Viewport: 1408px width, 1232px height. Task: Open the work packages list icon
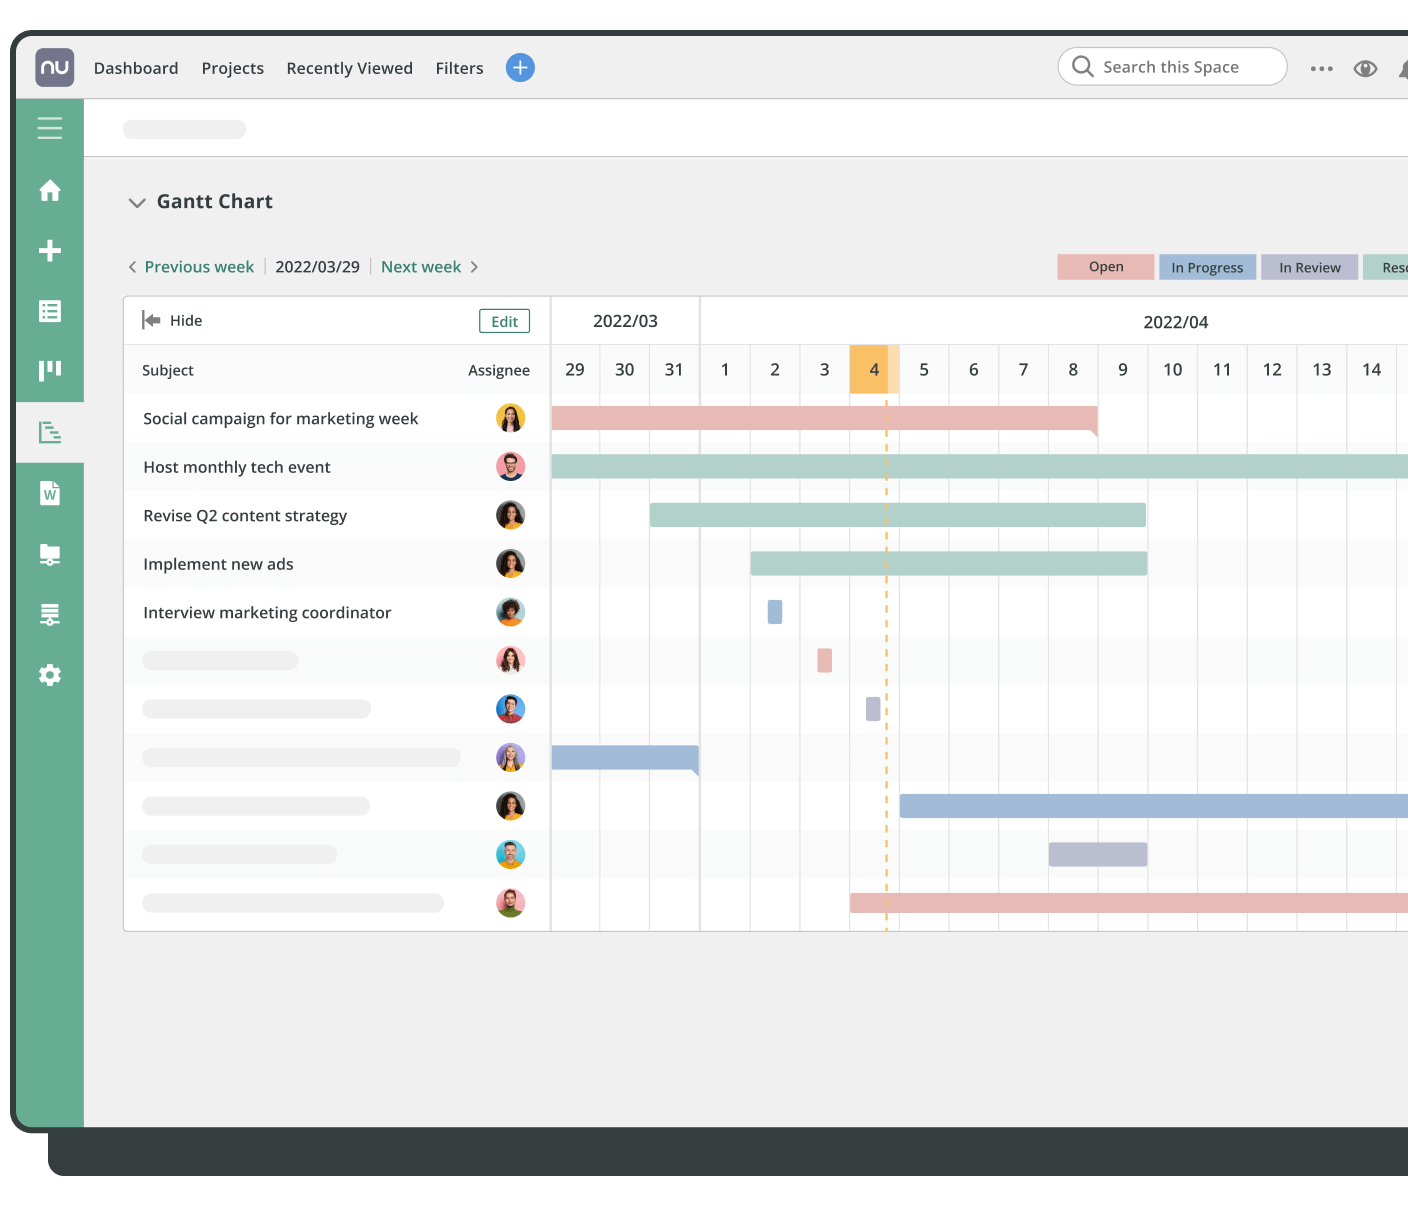coord(50,311)
